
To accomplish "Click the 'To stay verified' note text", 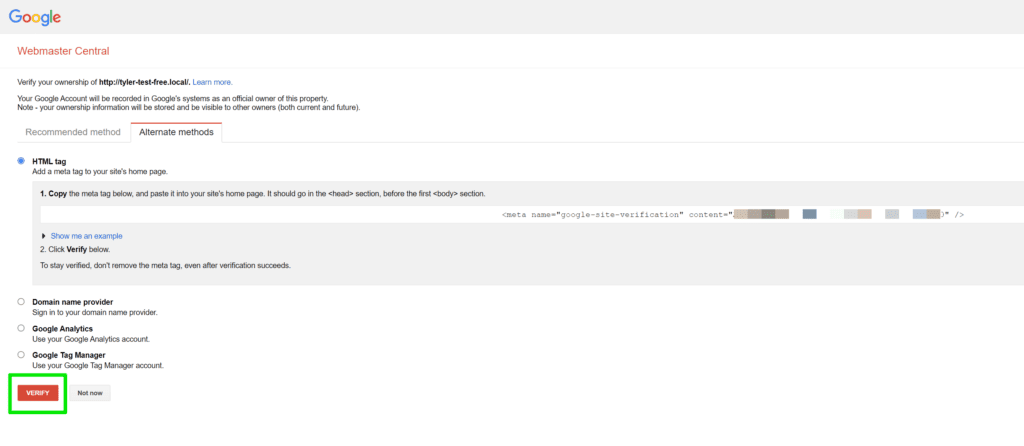I will [x=165, y=266].
